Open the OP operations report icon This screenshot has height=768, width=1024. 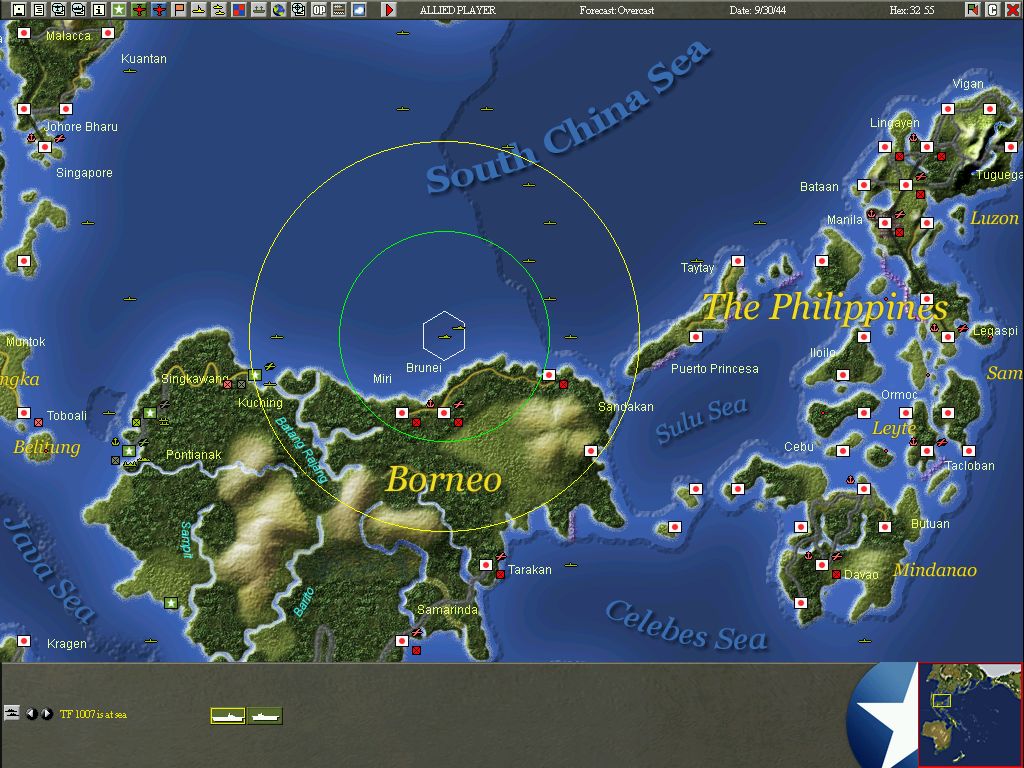[x=319, y=9]
